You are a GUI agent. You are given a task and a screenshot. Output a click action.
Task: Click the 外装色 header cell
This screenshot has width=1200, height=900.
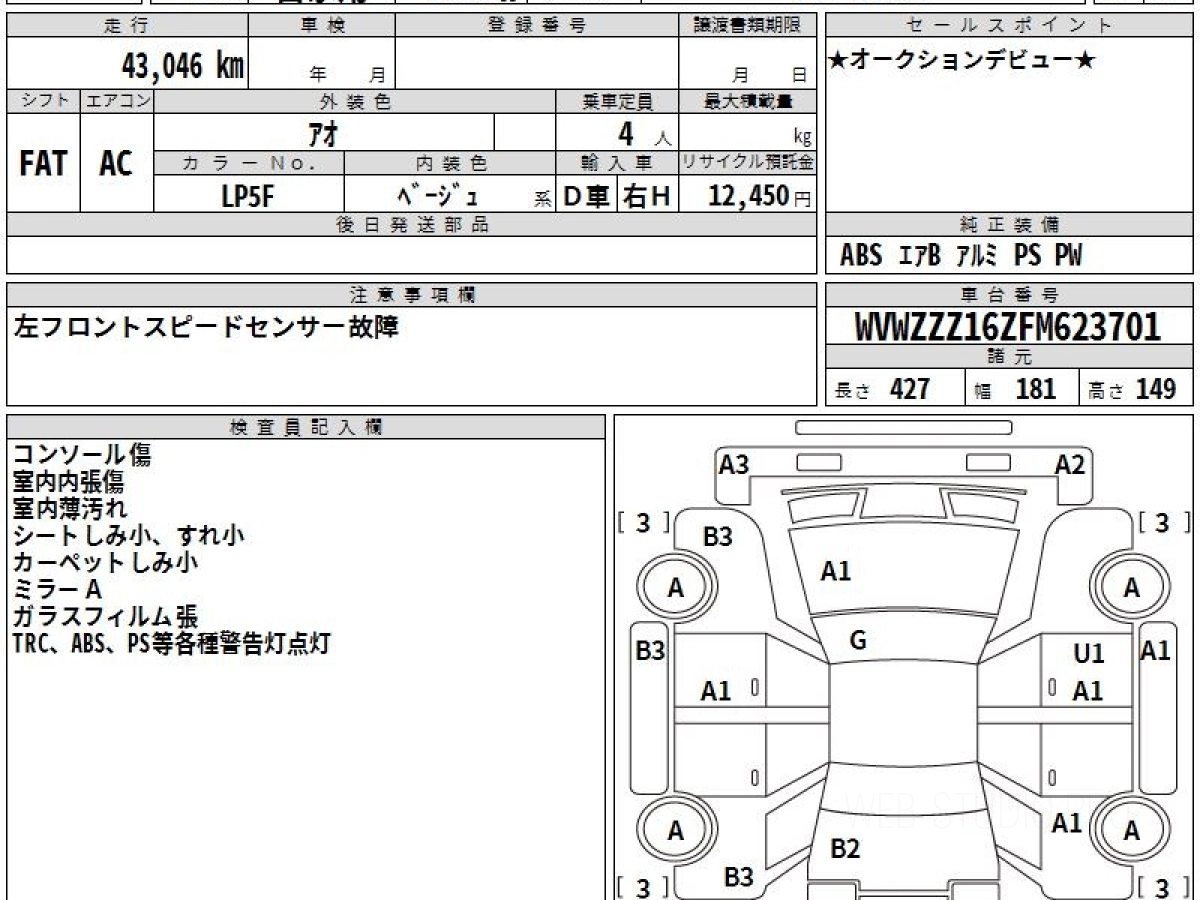pyautogui.click(x=355, y=102)
